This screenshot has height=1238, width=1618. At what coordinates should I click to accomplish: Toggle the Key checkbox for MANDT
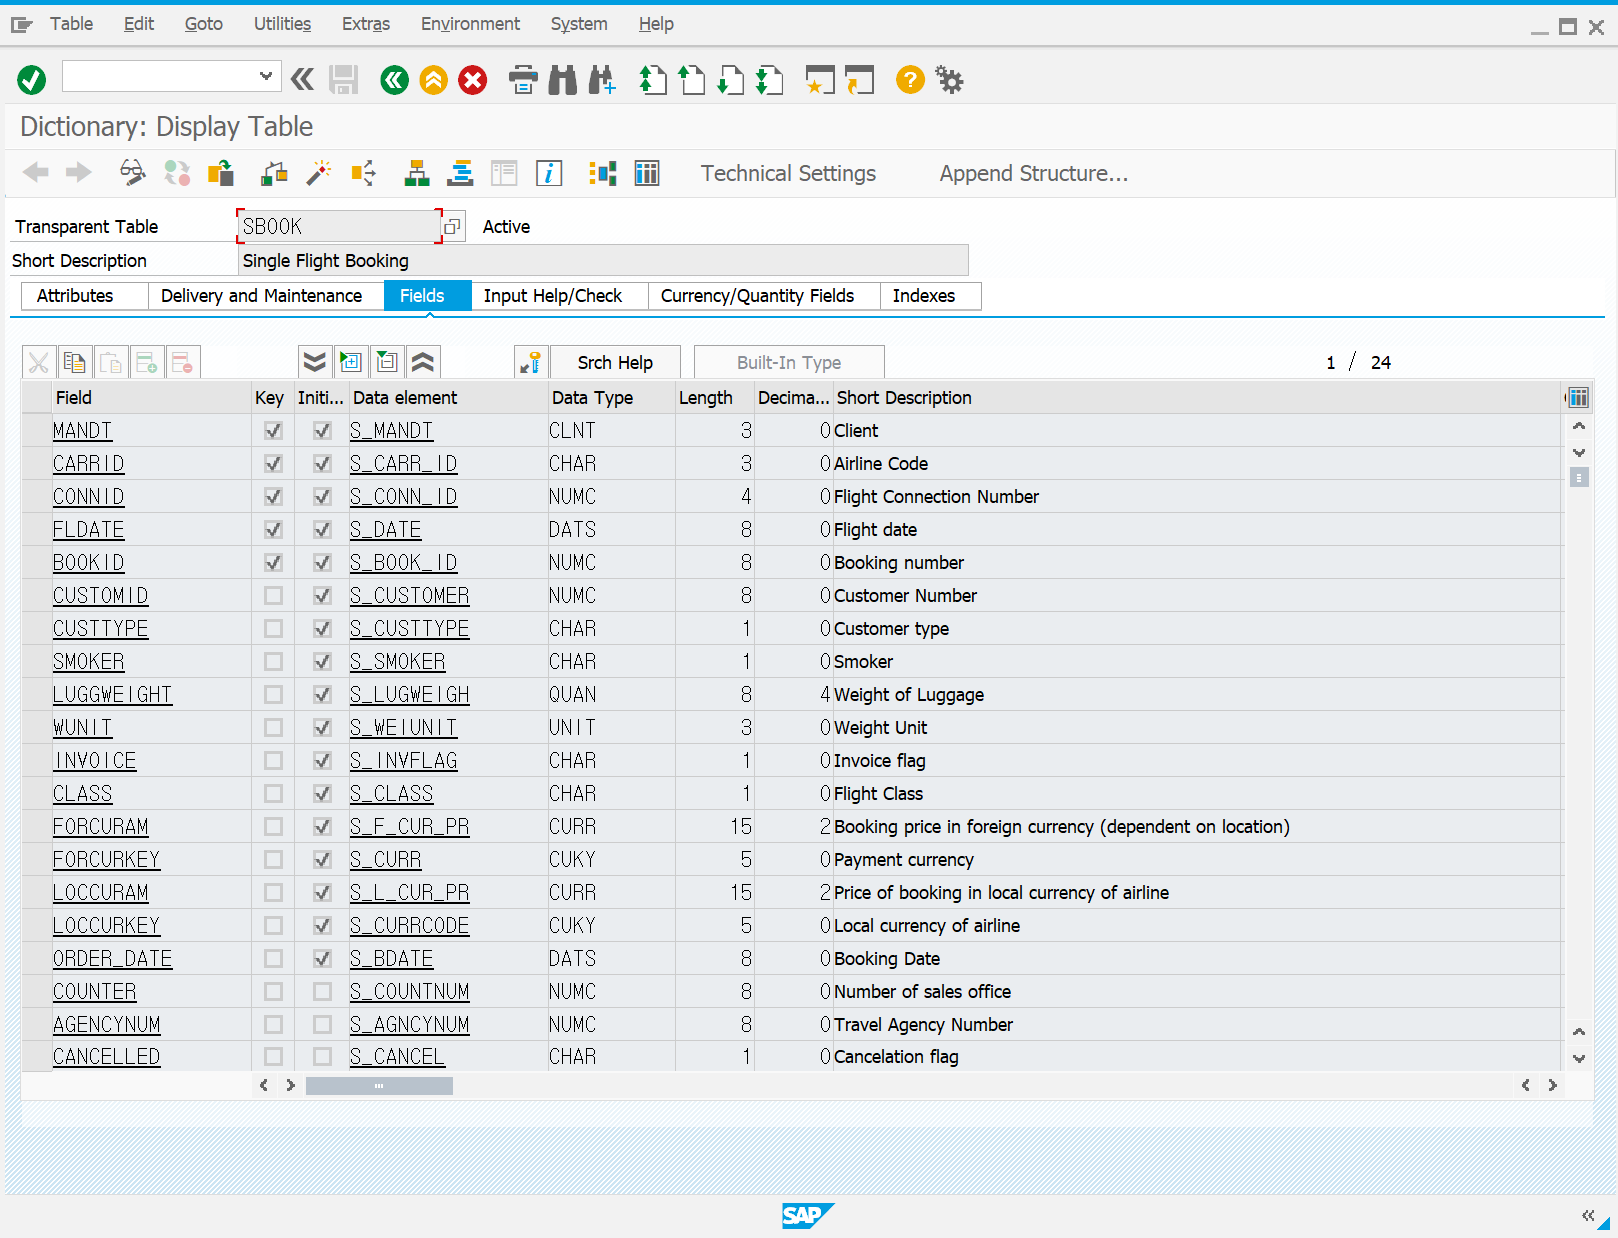273,431
